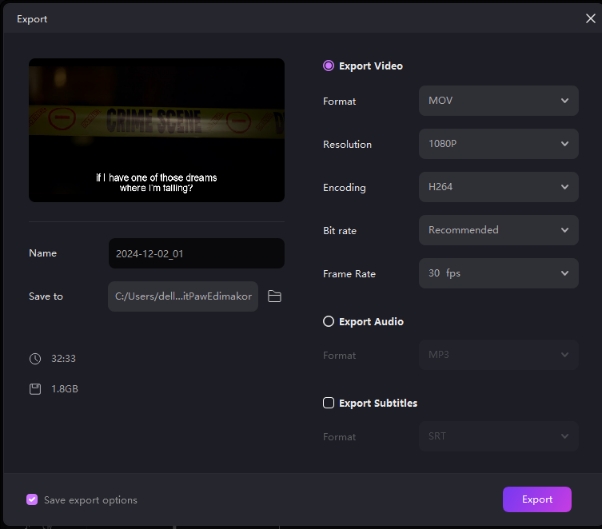Click the Encoding label text
The width and height of the screenshot is (602, 530).
[344, 187]
